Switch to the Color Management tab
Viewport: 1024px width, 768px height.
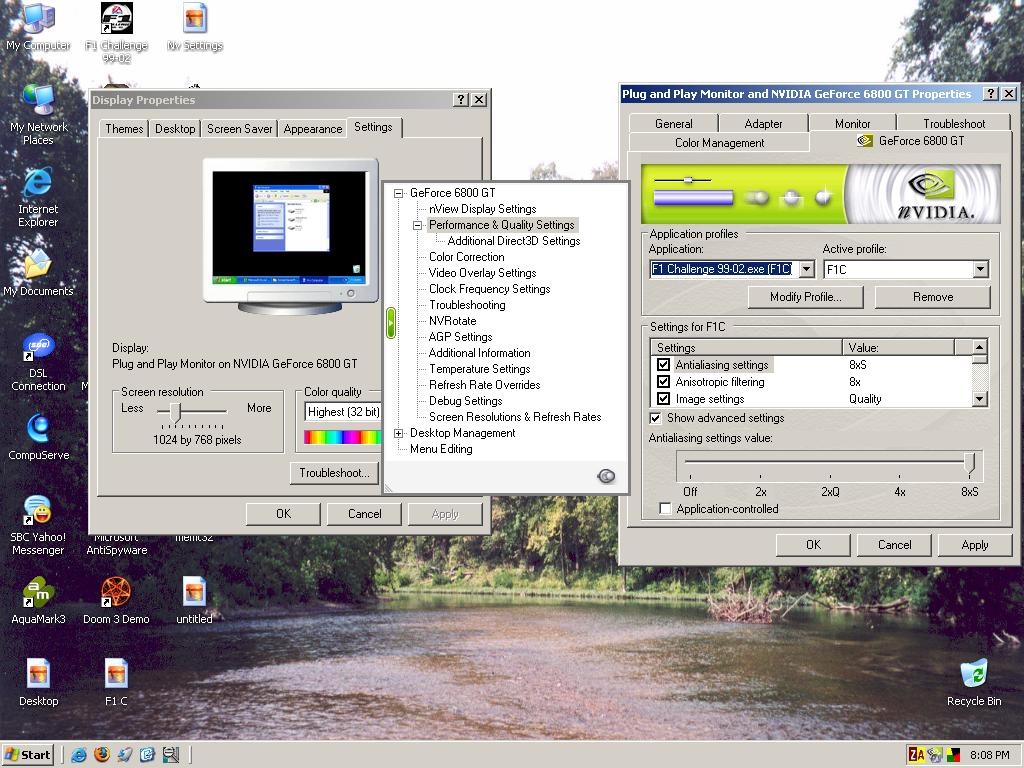(719, 143)
